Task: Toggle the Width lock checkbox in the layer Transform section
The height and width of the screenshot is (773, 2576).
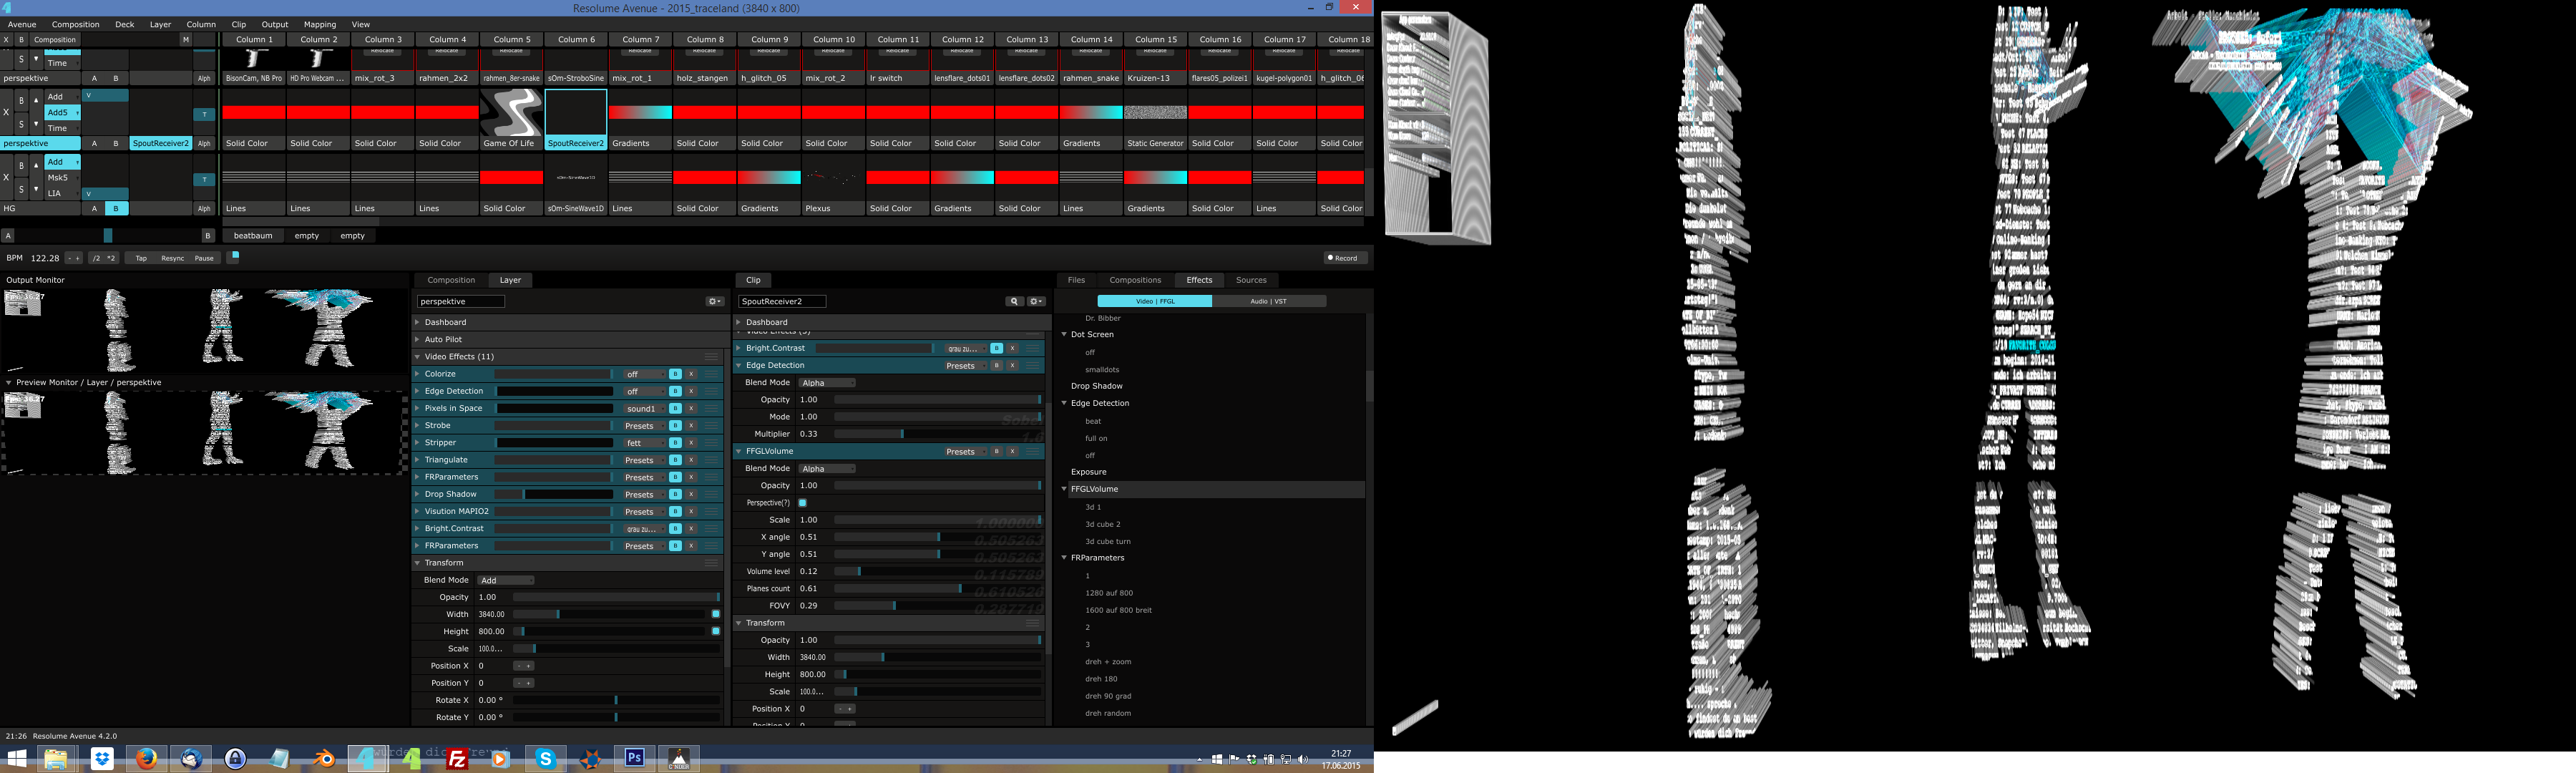Action: click(715, 614)
